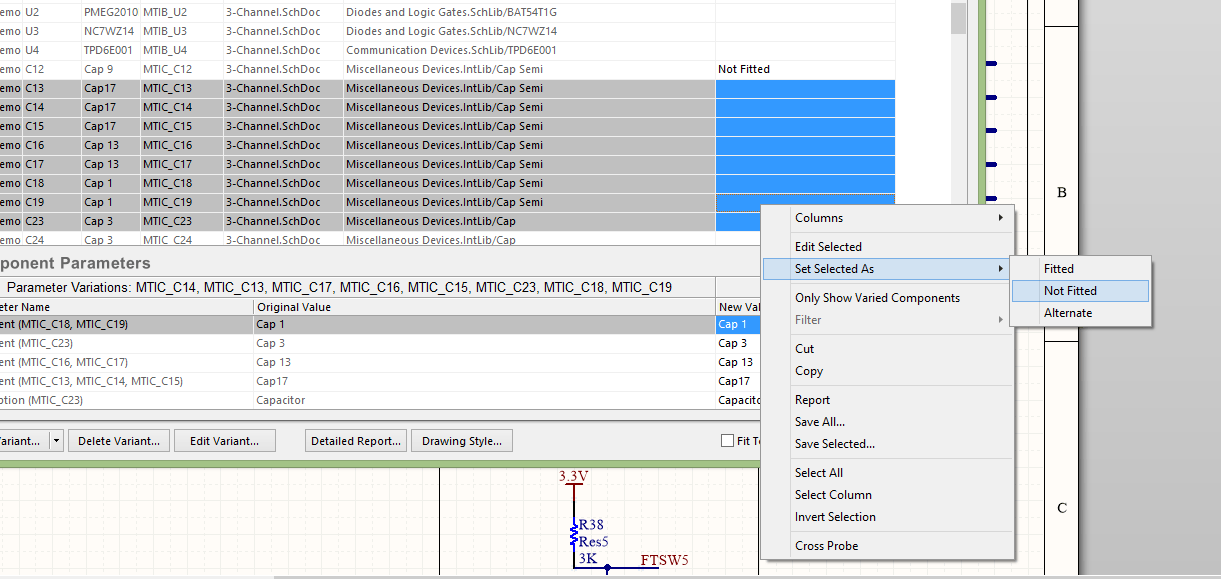Select the C17 designator cell

tap(51, 165)
